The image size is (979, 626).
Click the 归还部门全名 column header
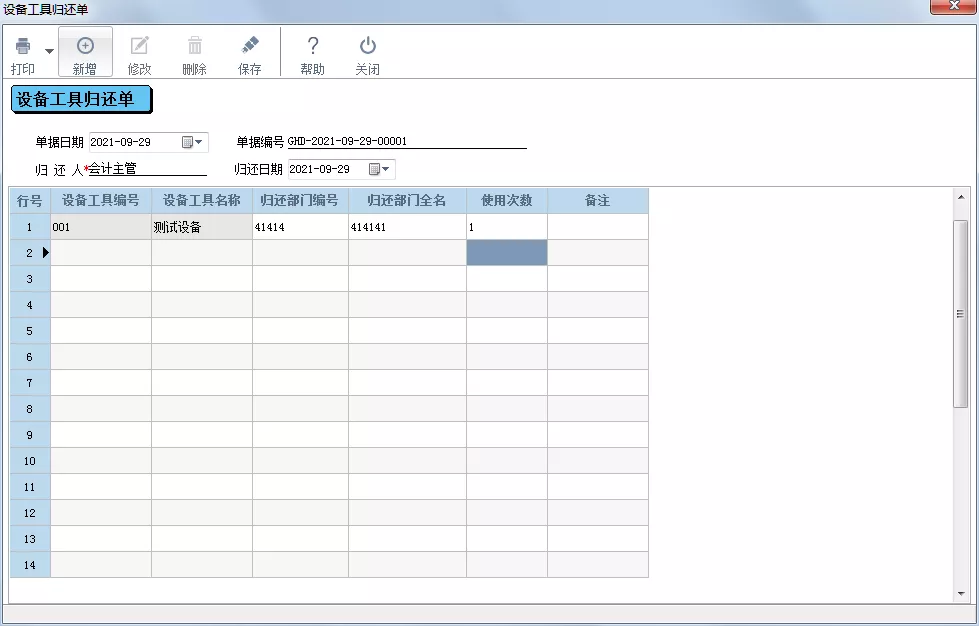pos(407,200)
